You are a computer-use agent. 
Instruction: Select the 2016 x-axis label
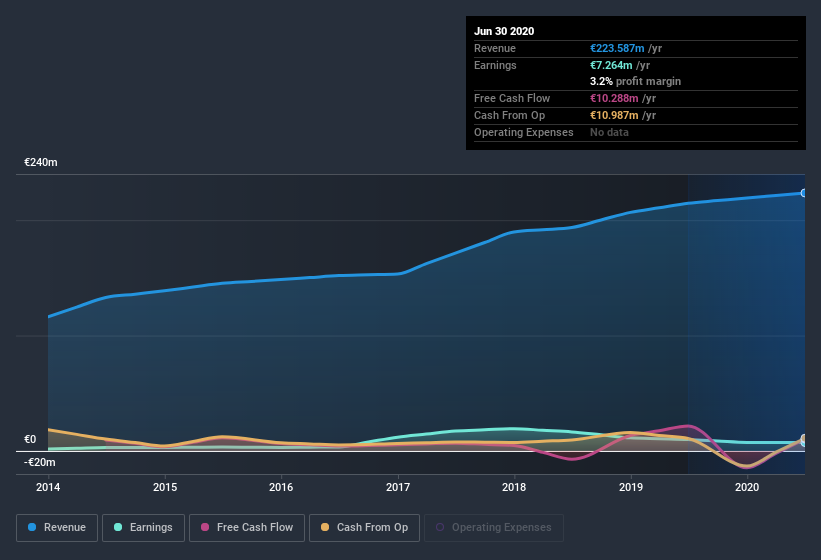tap(281, 487)
